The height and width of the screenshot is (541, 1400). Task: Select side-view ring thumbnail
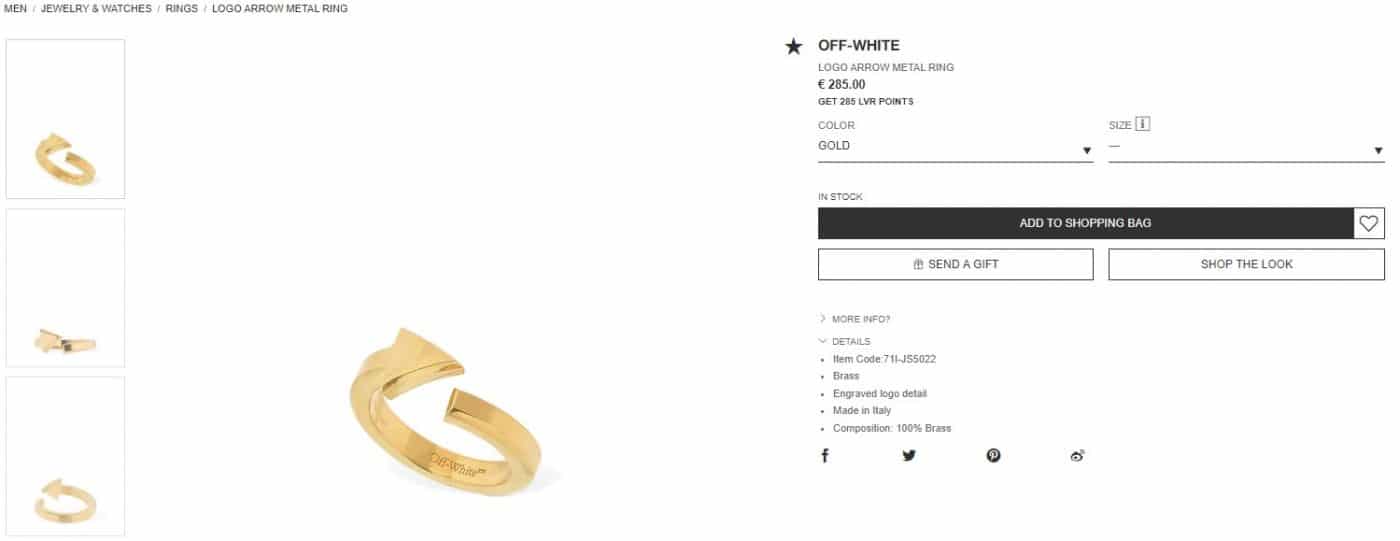65,288
